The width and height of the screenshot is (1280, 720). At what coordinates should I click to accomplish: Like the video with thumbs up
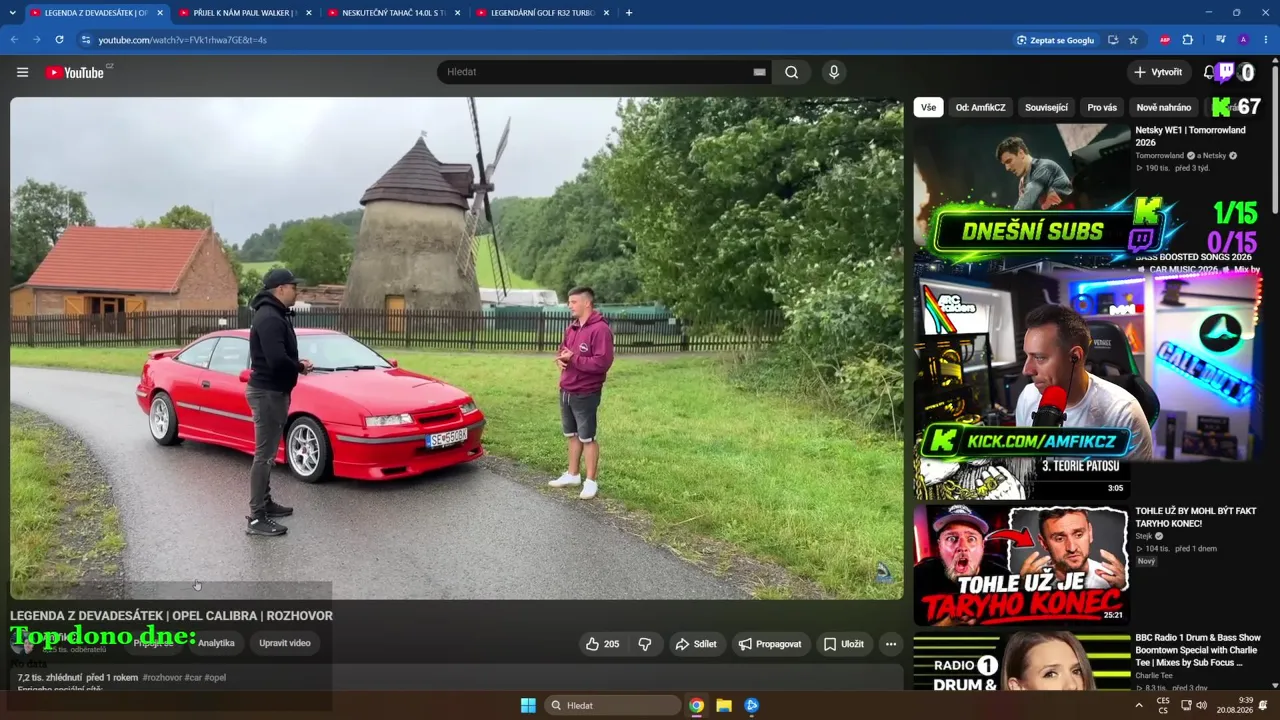pyautogui.click(x=602, y=644)
